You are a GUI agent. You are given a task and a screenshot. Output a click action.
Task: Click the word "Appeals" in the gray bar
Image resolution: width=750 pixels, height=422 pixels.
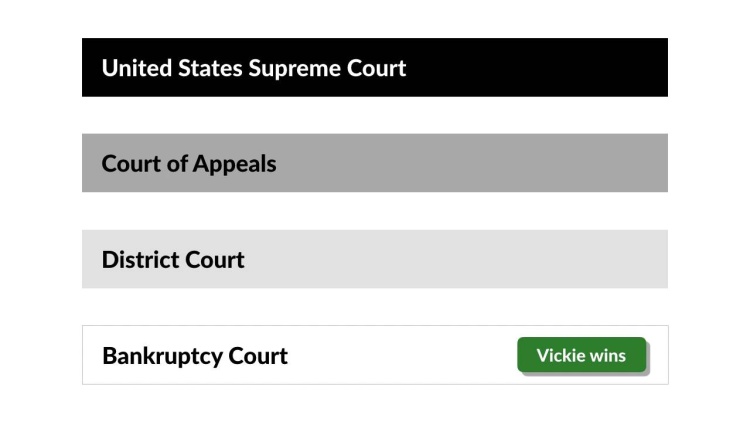[x=235, y=165]
